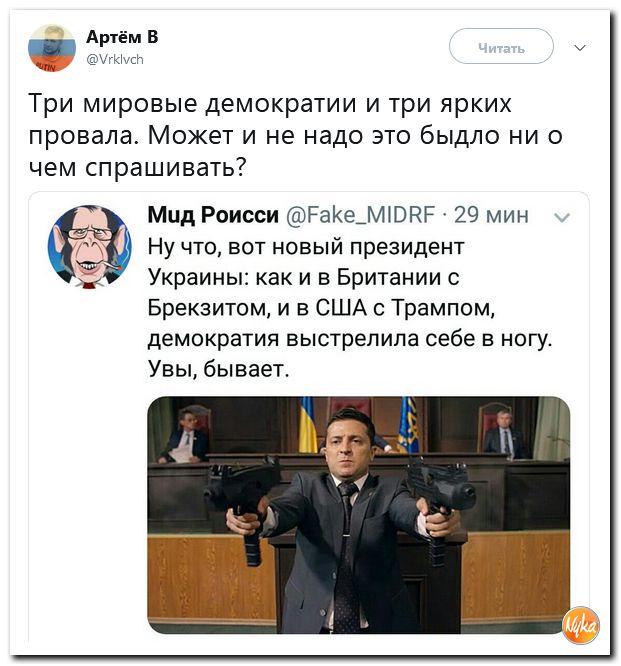Open Артём В profile avatar

pos(52,47)
